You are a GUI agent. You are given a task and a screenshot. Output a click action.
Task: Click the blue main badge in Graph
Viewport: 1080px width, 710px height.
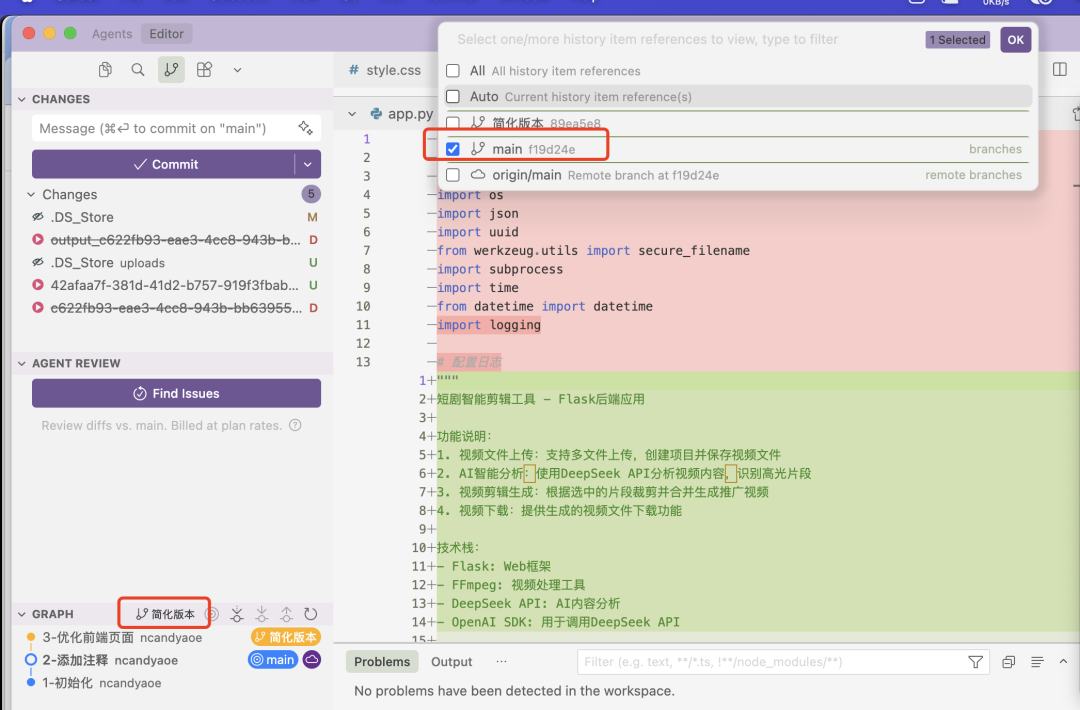tap(273, 660)
